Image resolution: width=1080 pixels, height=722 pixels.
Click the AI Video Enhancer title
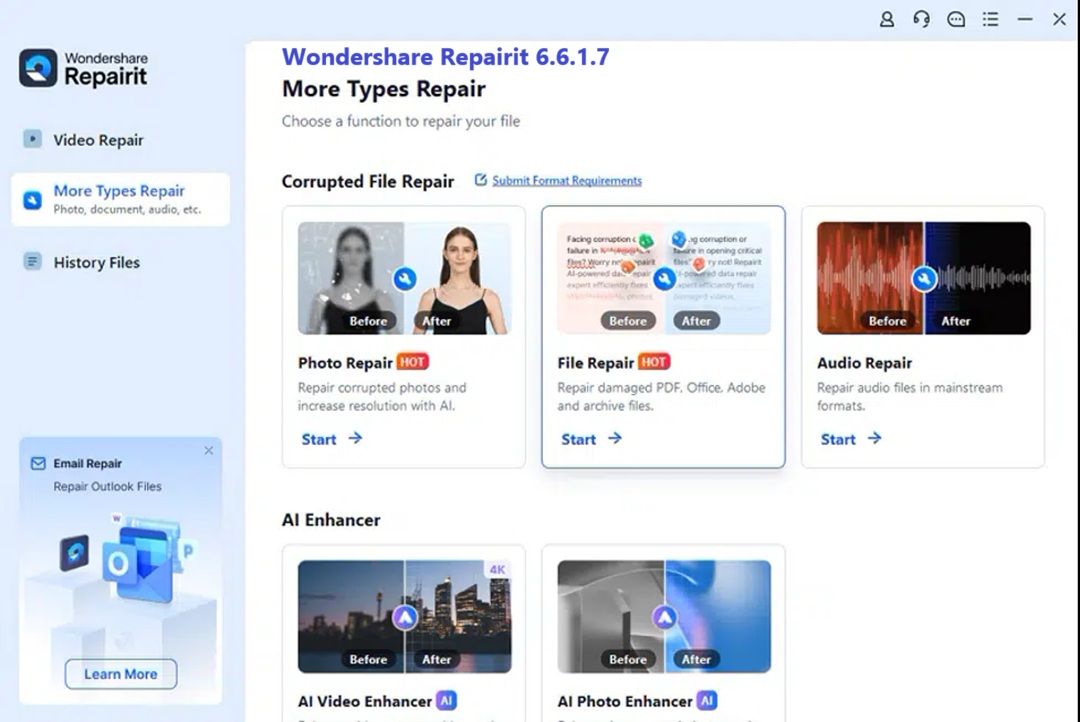(x=364, y=701)
